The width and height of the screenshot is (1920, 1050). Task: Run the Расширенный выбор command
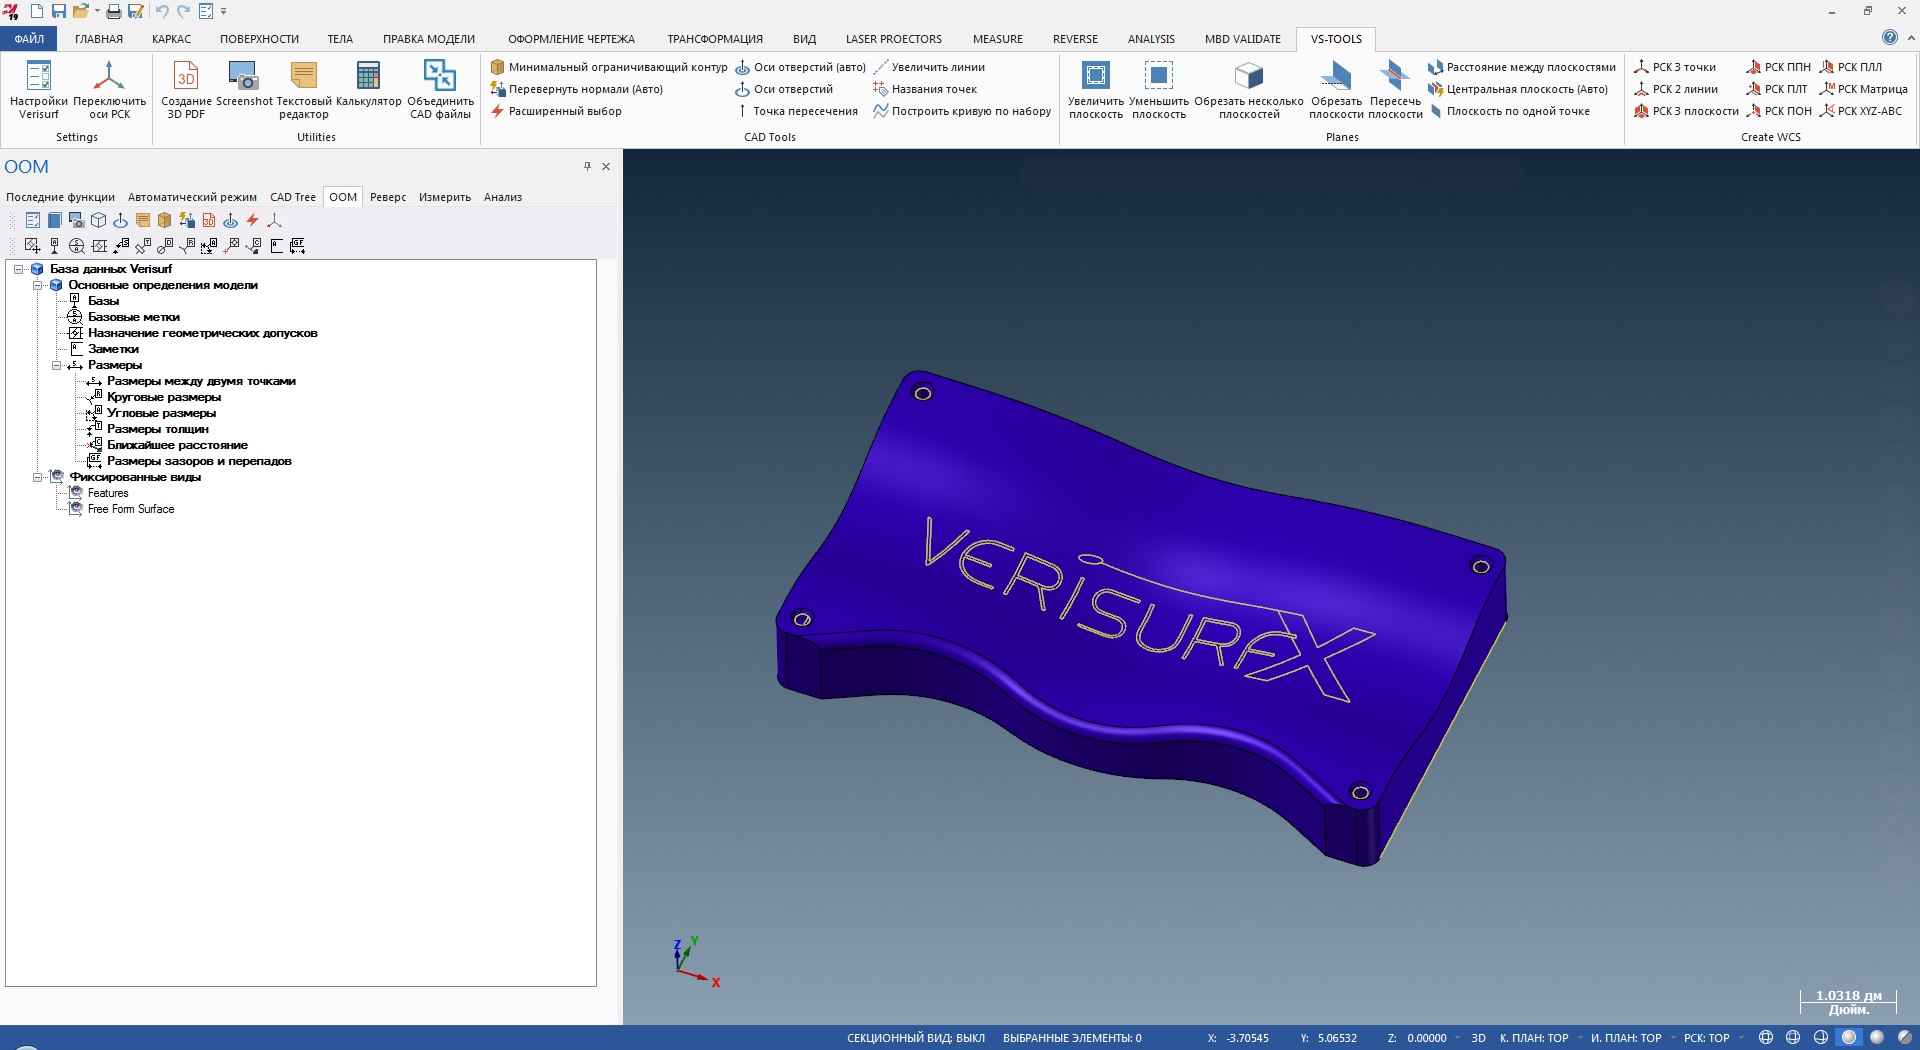556,111
